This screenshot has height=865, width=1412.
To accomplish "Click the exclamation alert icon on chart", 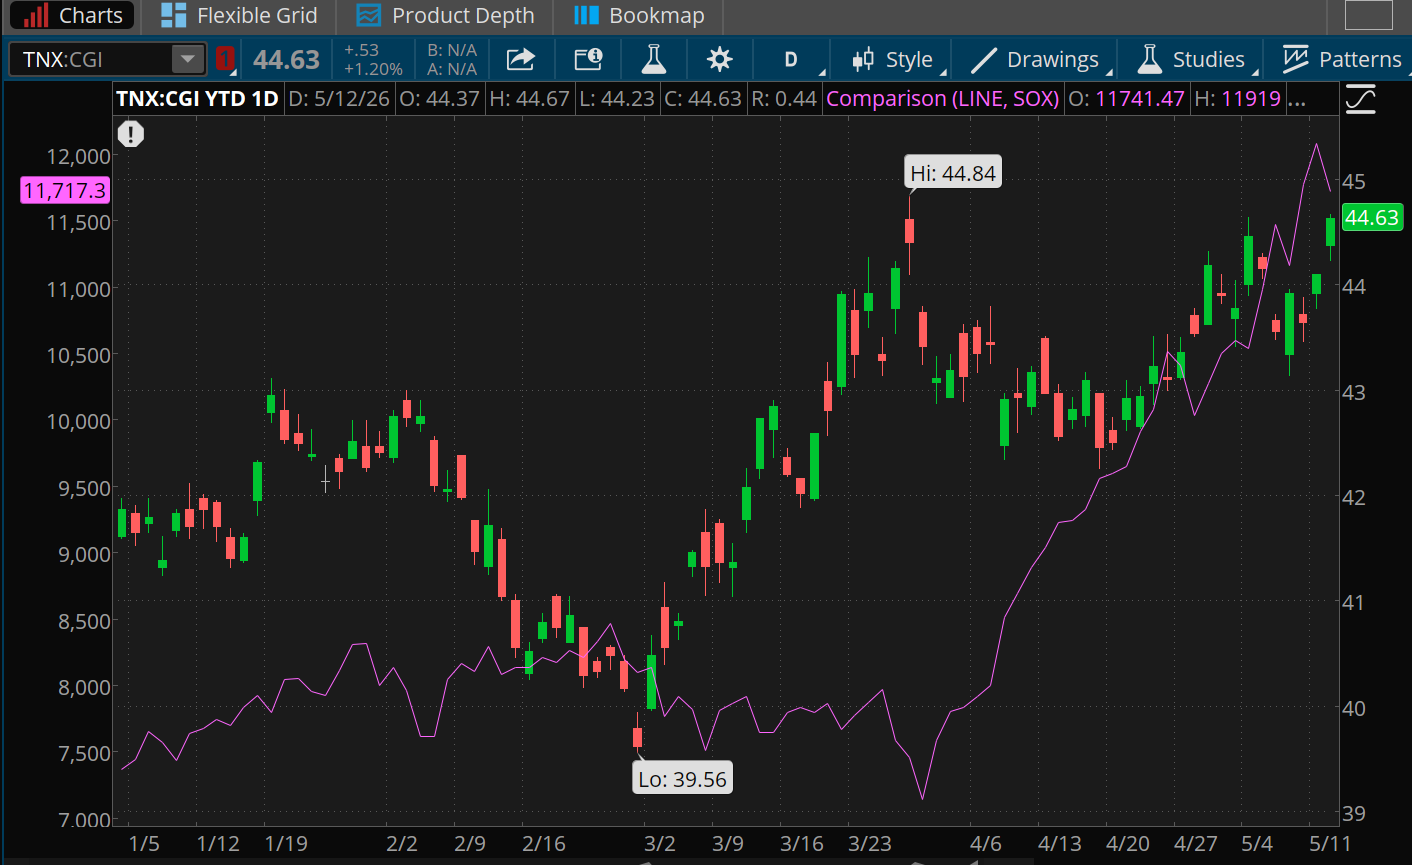I will (131, 134).
